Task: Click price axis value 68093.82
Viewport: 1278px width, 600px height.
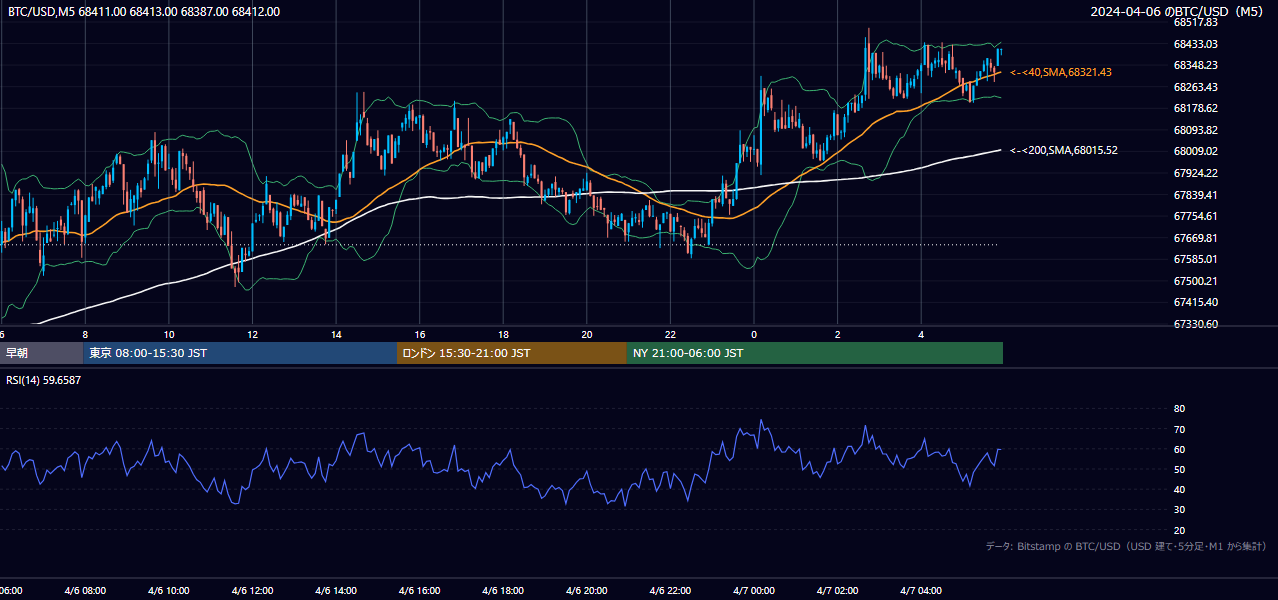Action: (x=1195, y=130)
